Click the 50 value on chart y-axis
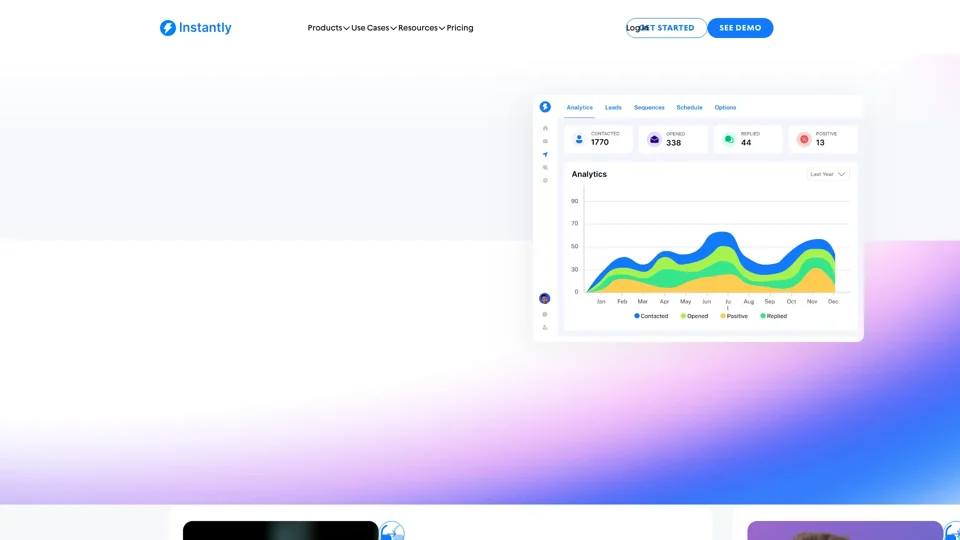Image resolution: width=960 pixels, height=540 pixels. (574, 246)
